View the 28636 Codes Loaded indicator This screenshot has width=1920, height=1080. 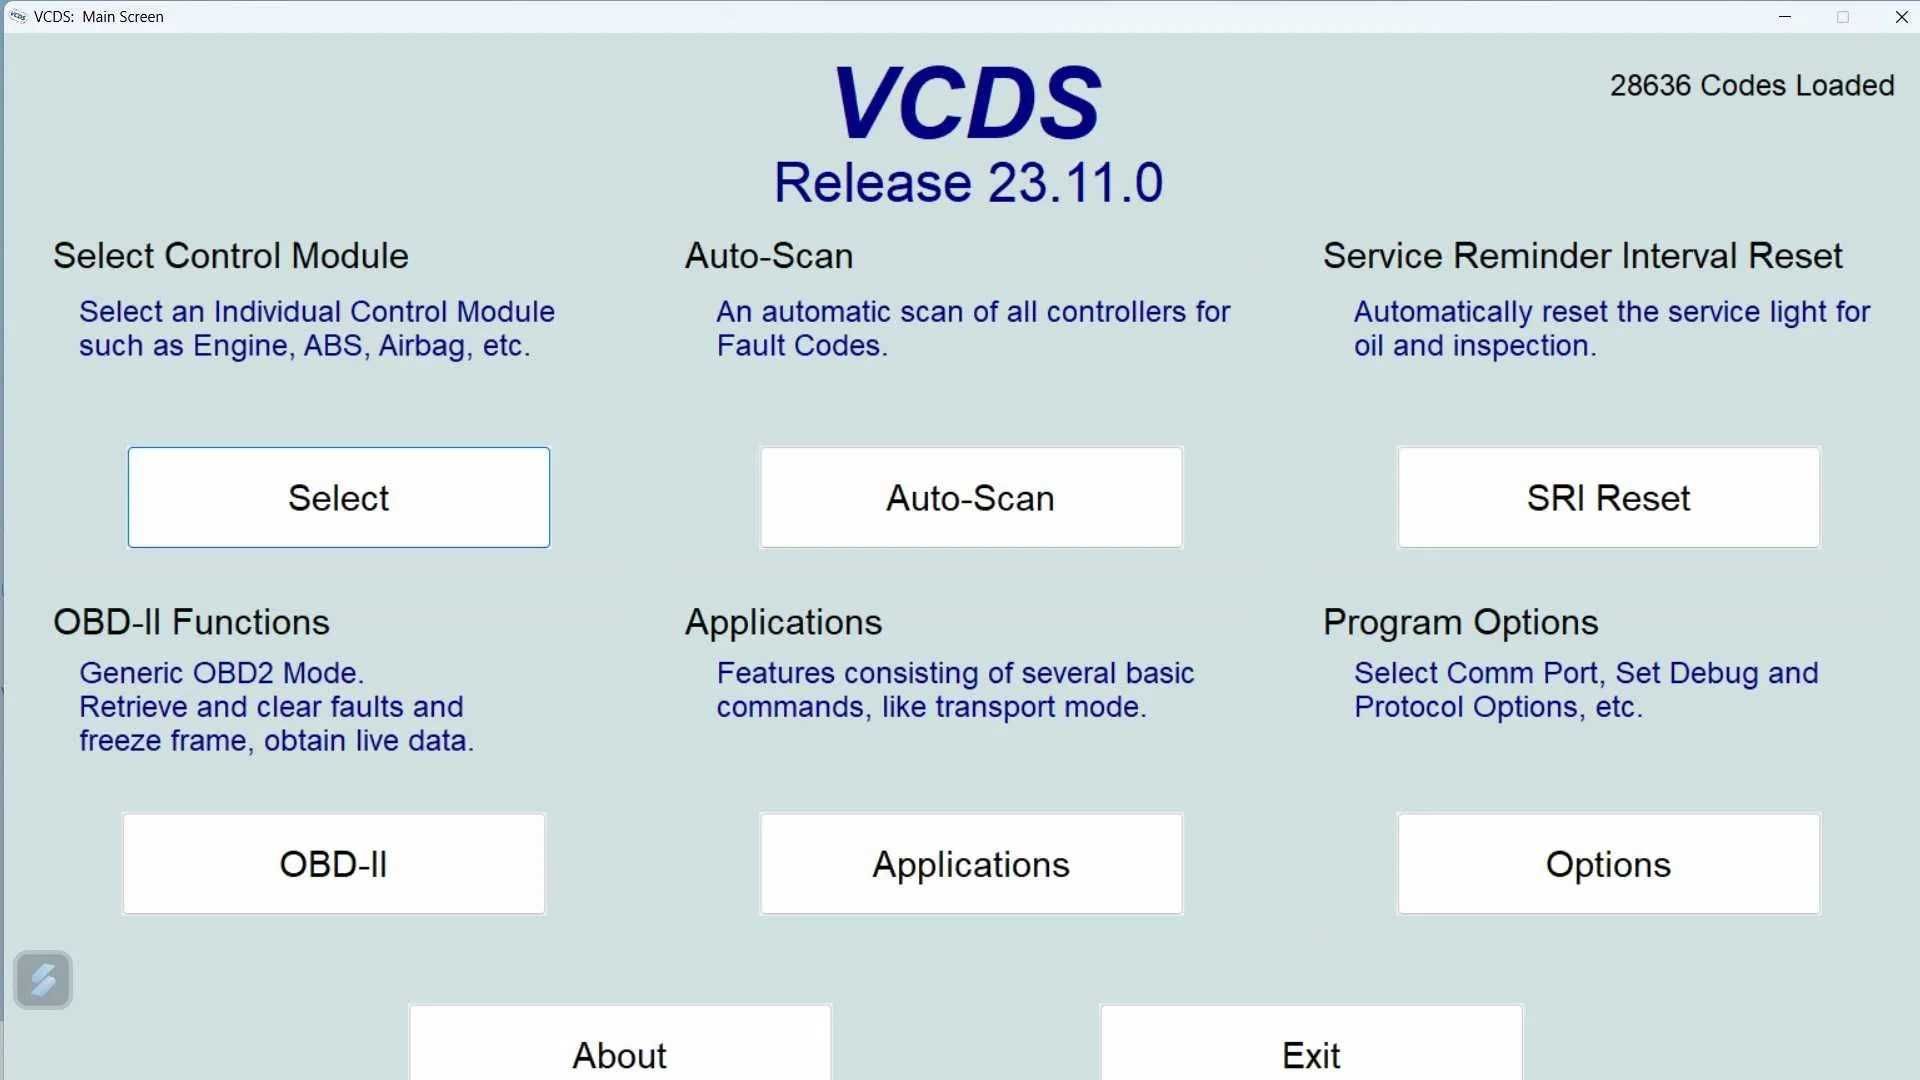coord(1750,83)
